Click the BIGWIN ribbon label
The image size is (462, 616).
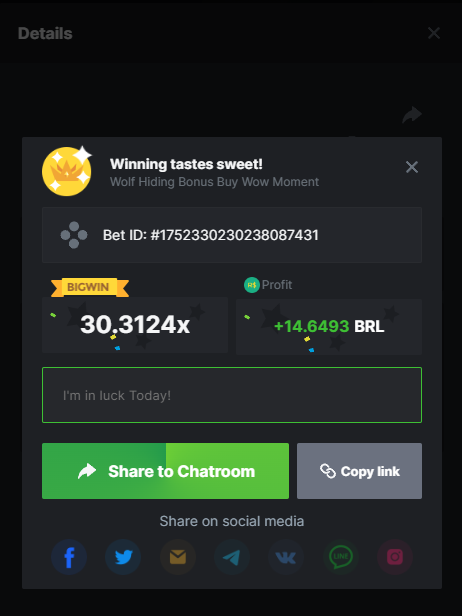[x=90, y=287]
